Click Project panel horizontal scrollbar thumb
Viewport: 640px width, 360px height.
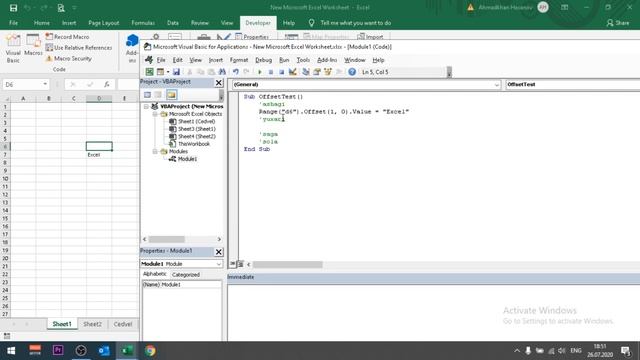[167, 239]
